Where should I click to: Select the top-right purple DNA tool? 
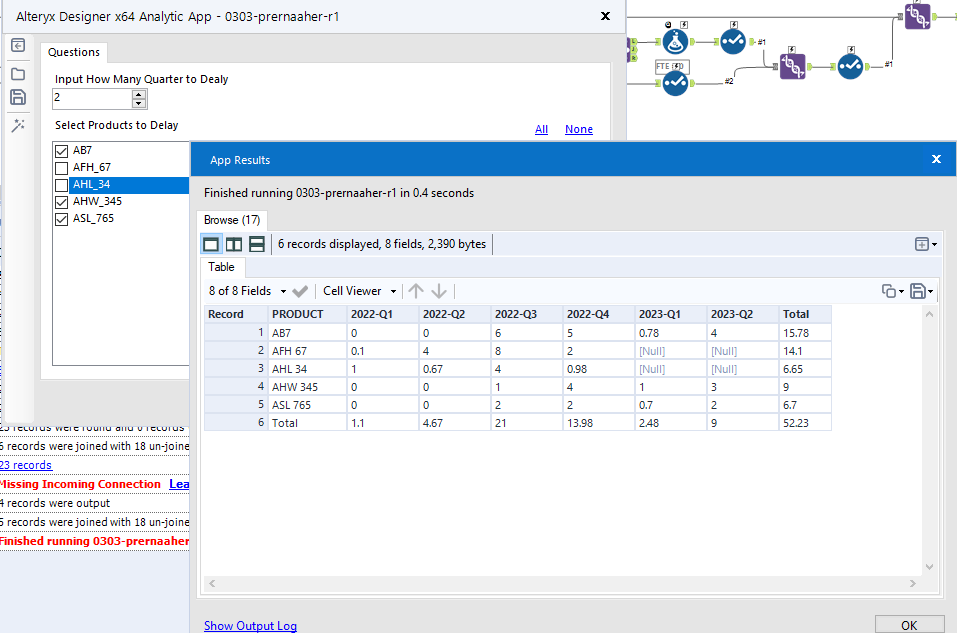(917, 16)
